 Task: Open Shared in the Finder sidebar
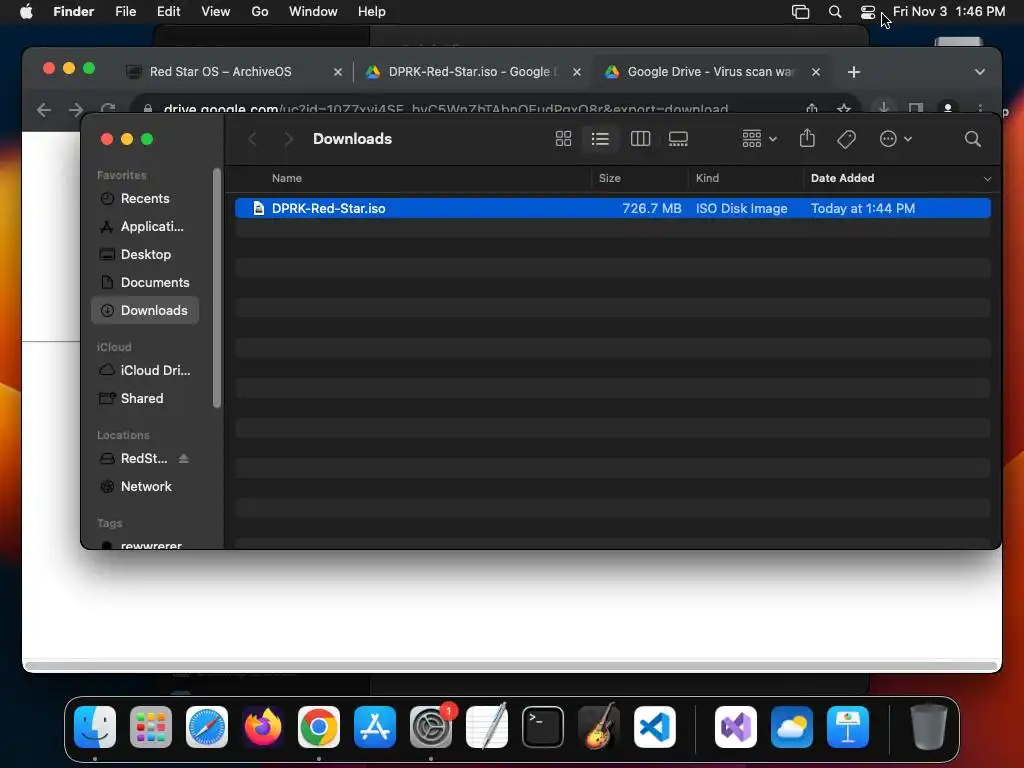tap(145, 398)
